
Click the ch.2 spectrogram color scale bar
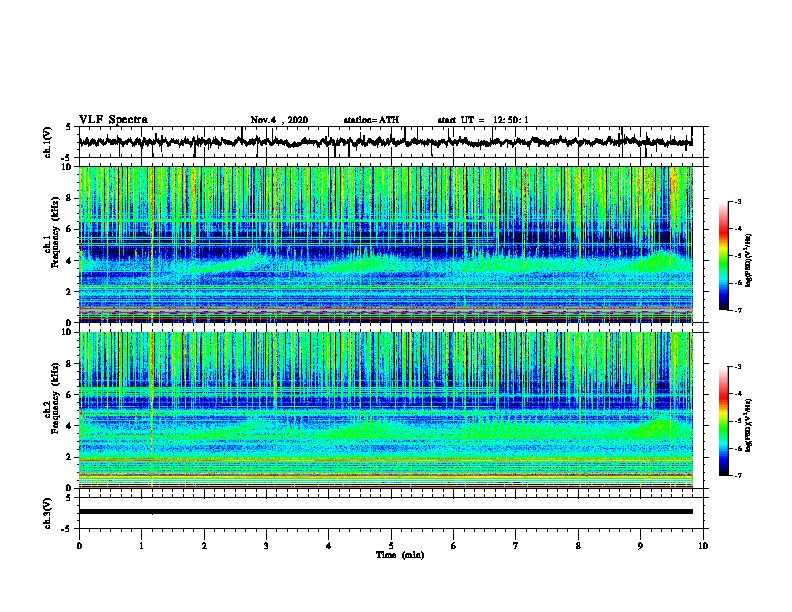723,421
